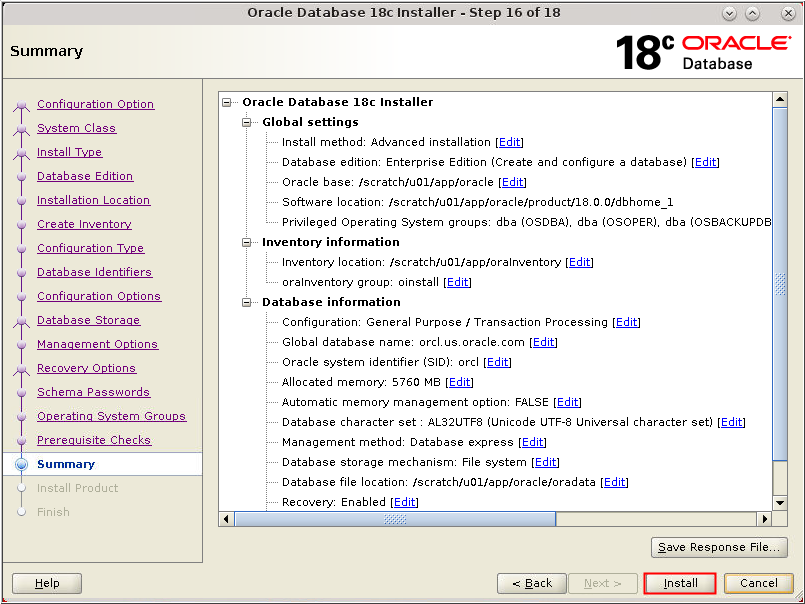Click the vertical scrollbar thumb
The image size is (805, 604).
[780, 284]
